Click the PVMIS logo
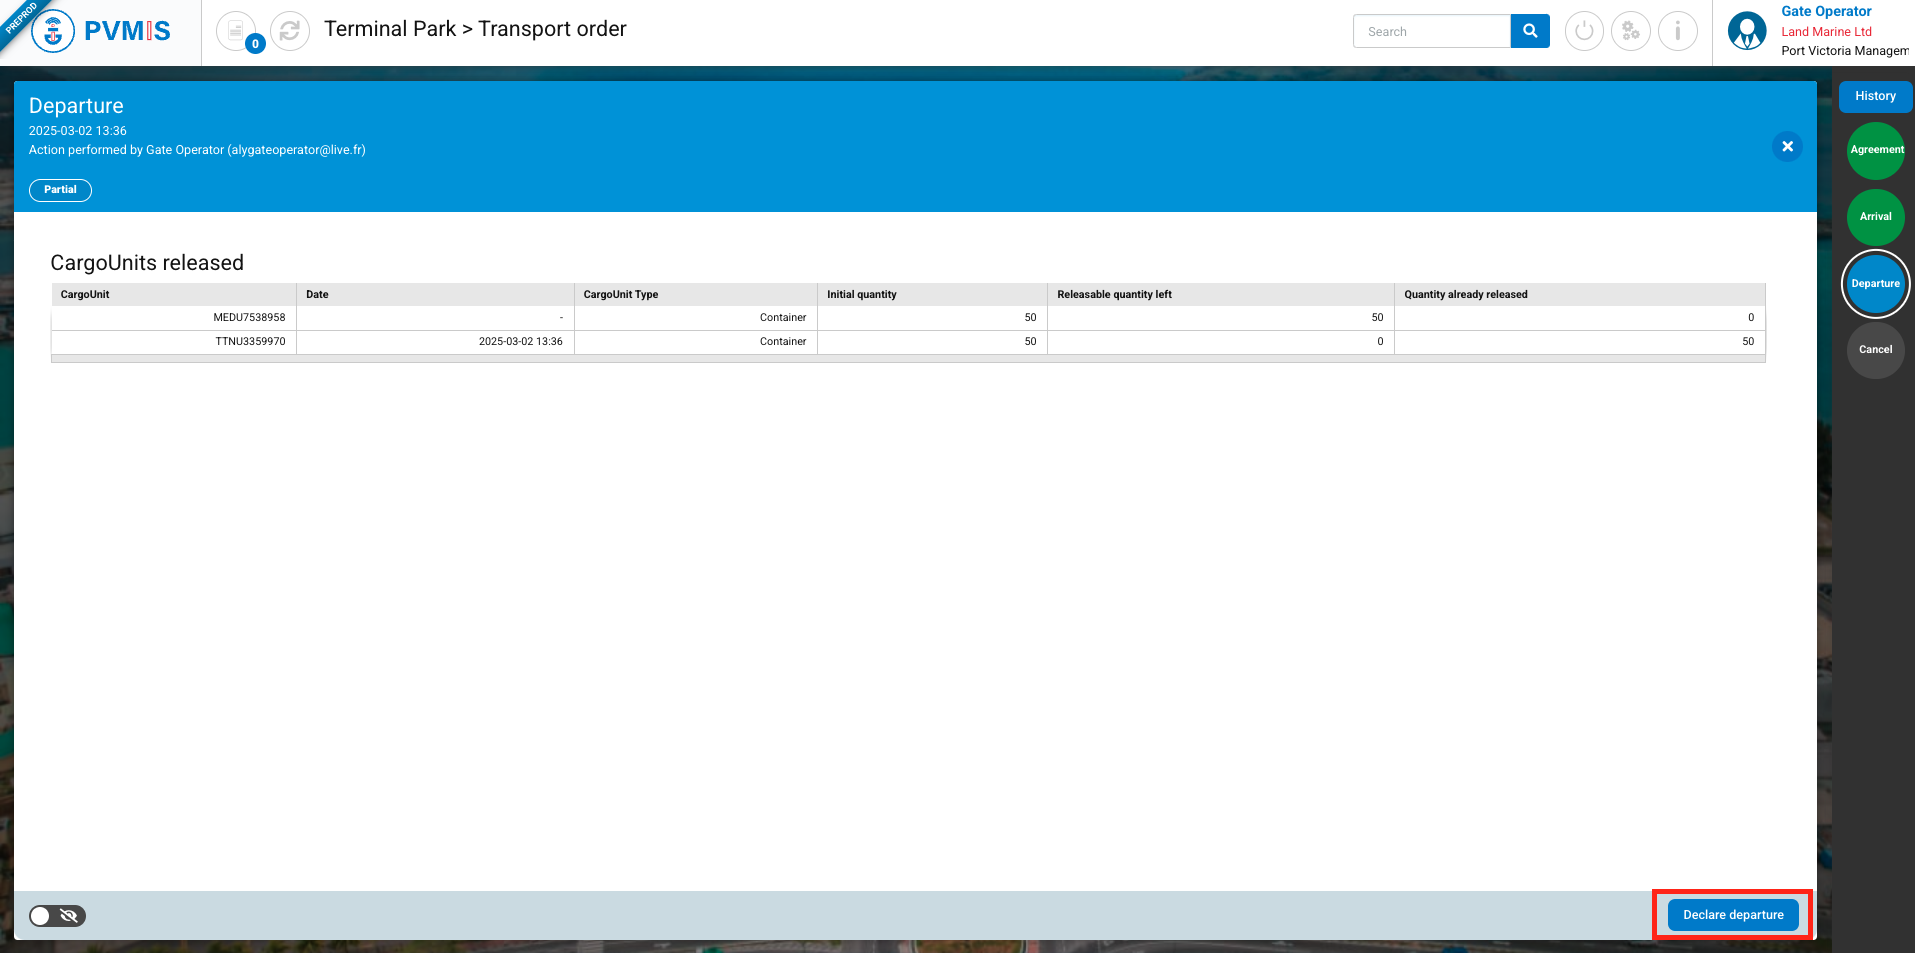This screenshot has height=953, width=1915. [x=101, y=31]
